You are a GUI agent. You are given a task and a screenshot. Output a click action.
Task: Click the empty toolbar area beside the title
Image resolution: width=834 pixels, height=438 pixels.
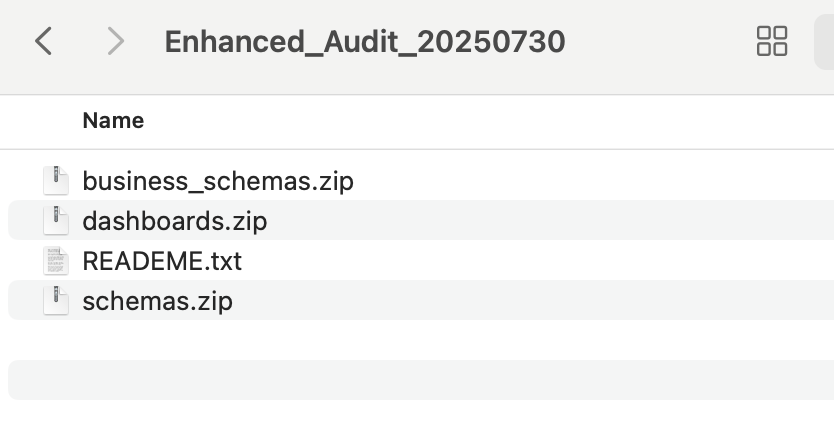pyautogui.click(x=660, y=42)
